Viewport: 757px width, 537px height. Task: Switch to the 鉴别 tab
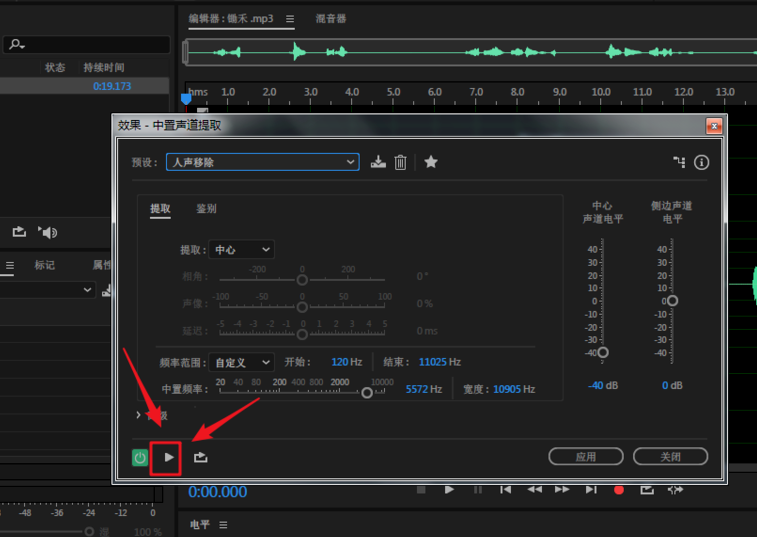(x=206, y=209)
